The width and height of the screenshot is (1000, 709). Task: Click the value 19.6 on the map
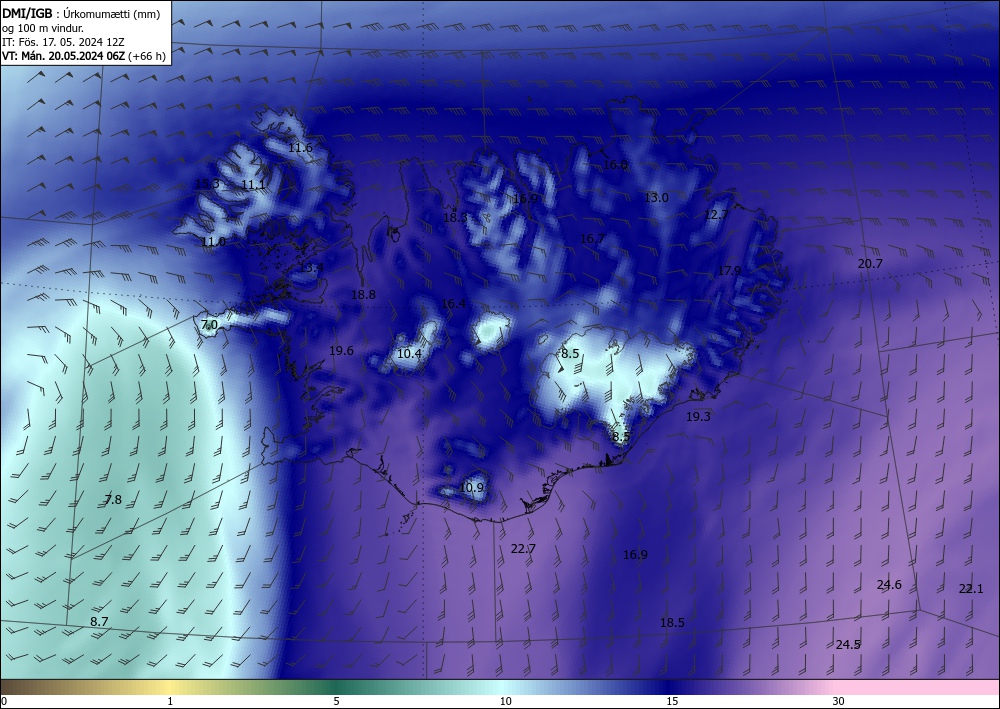point(341,351)
